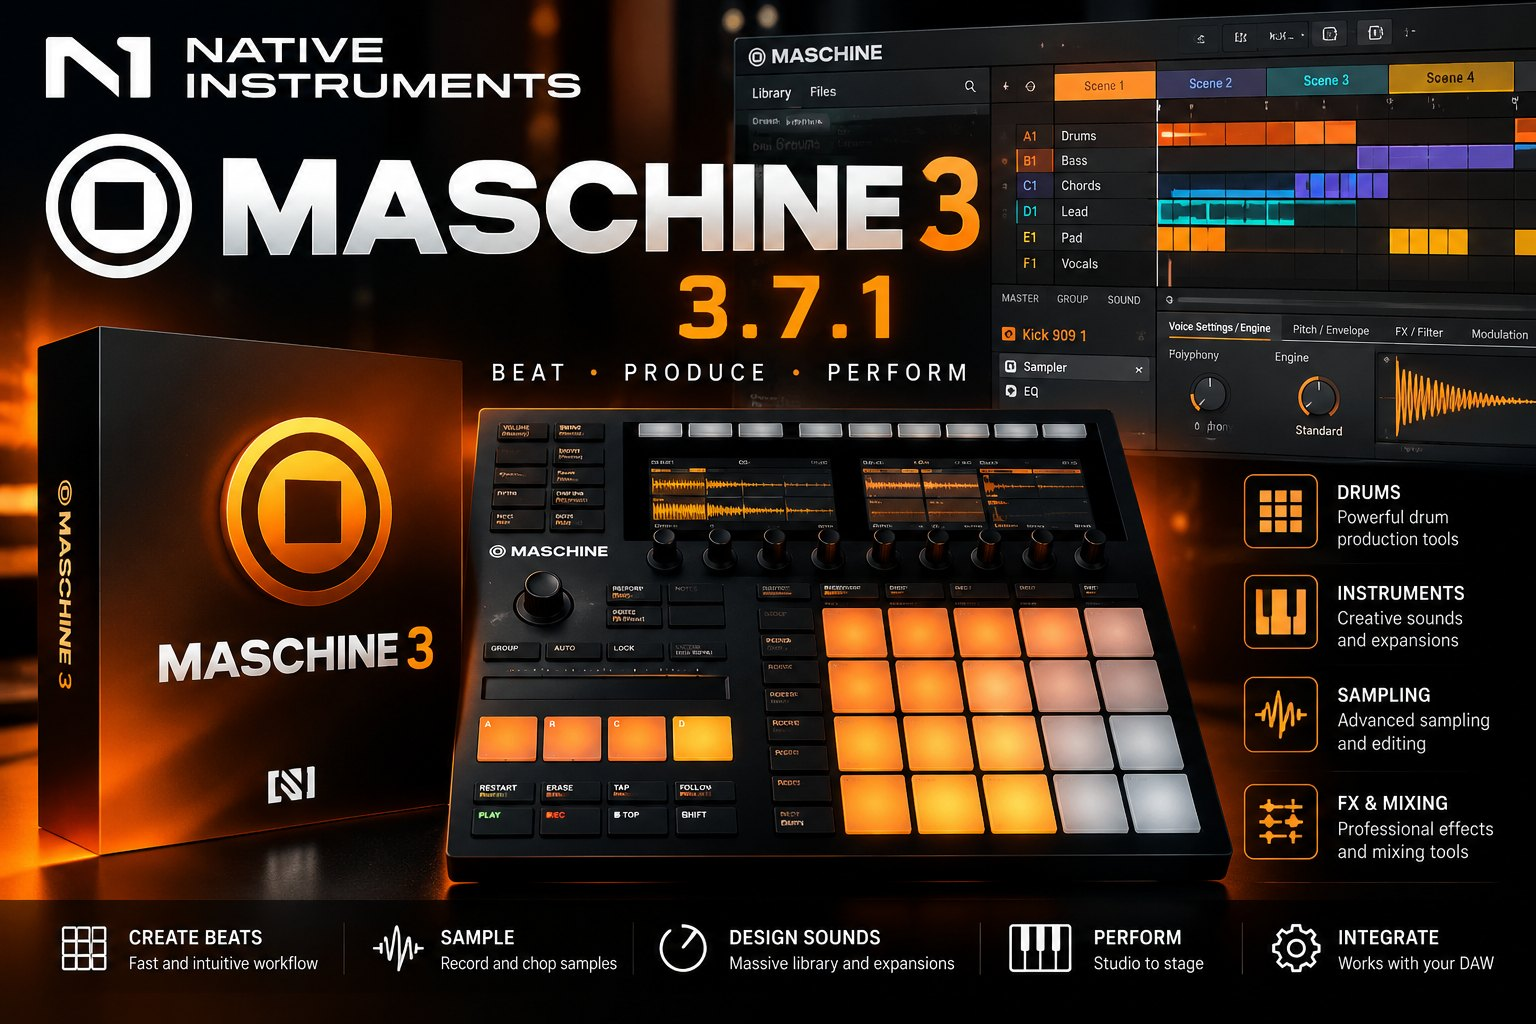Click the kick waveform display
1536x1024 pixels.
(x=1457, y=400)
